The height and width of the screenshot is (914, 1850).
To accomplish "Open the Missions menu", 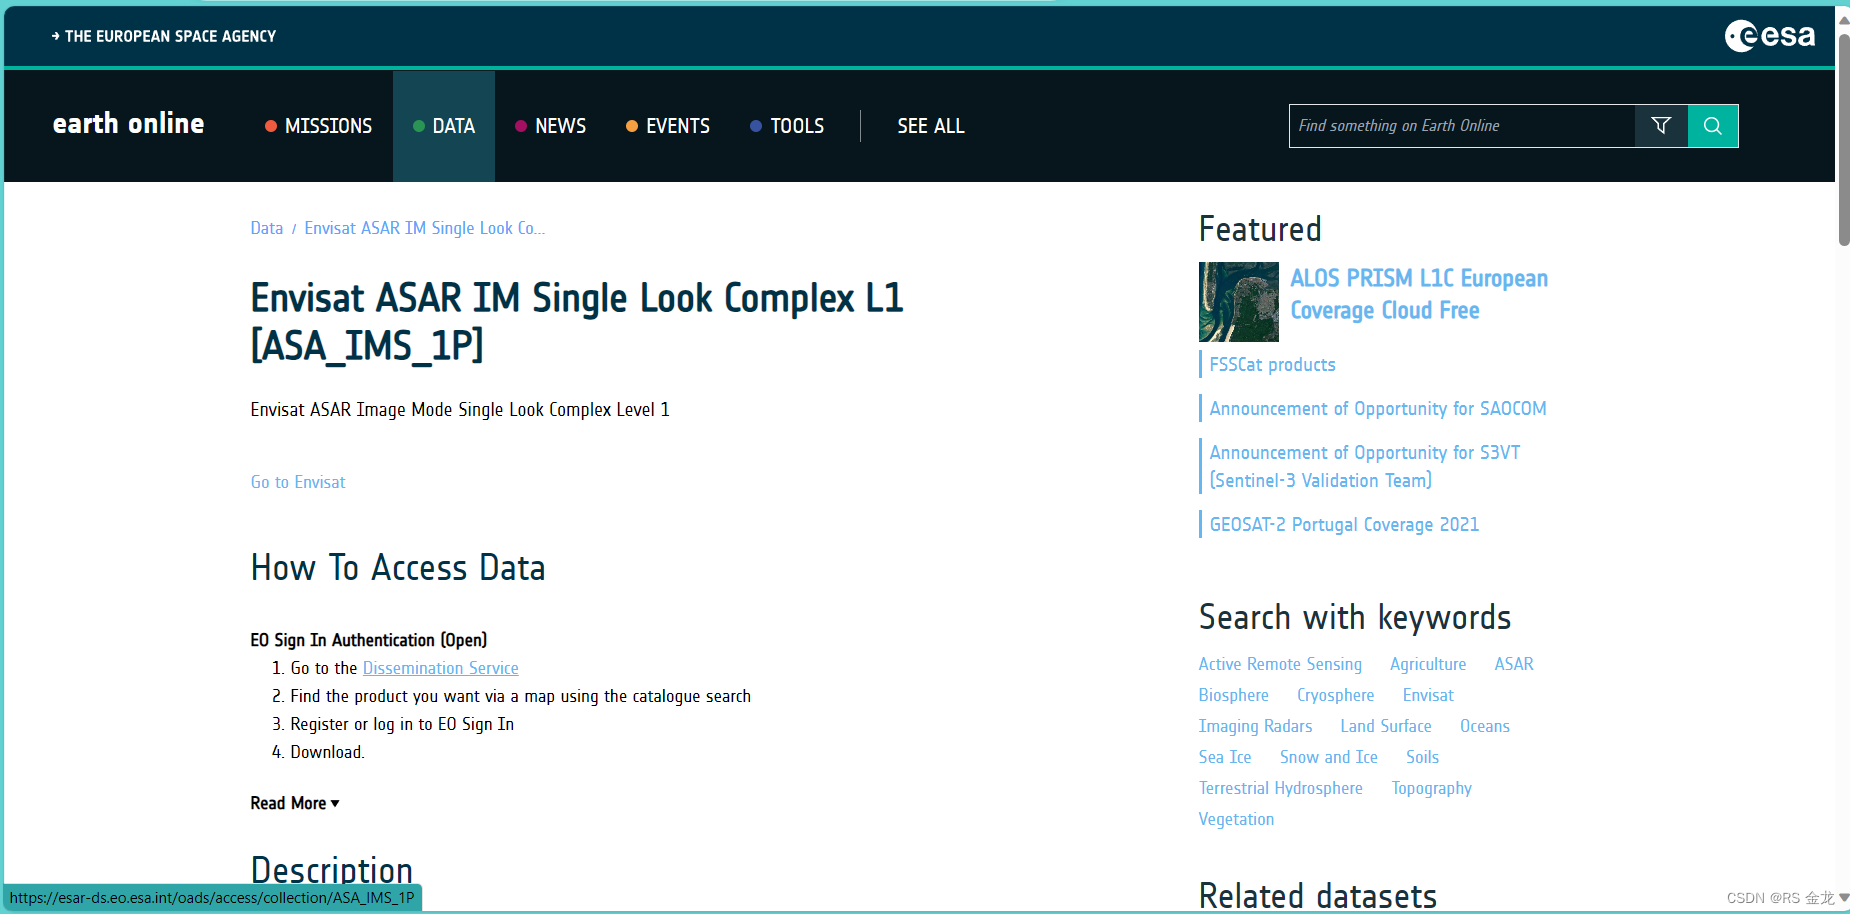I will pos(318,126).
